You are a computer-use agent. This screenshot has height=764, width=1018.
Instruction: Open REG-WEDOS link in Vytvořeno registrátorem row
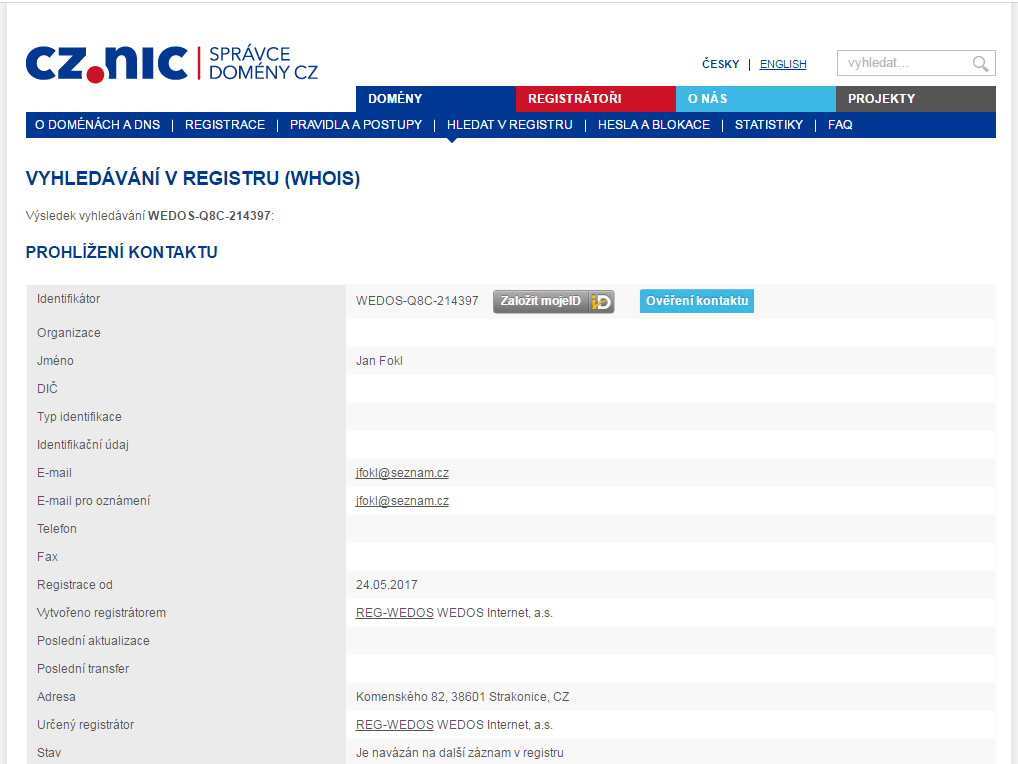[x=394, y=613]
